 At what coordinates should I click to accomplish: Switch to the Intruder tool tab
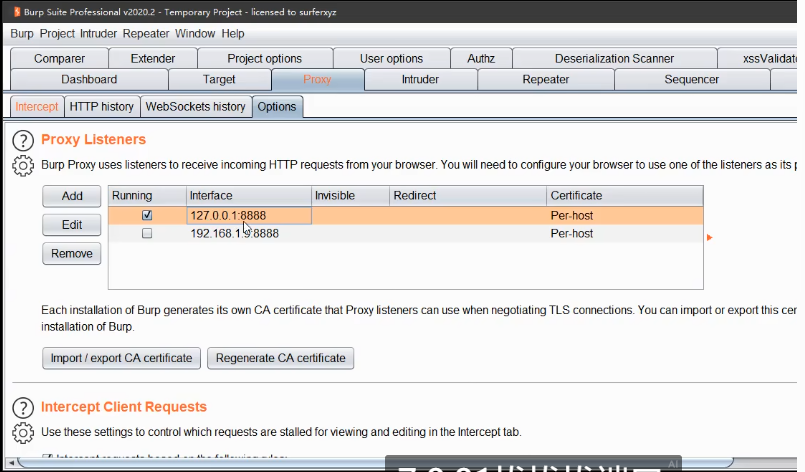[x=420, y=80]
